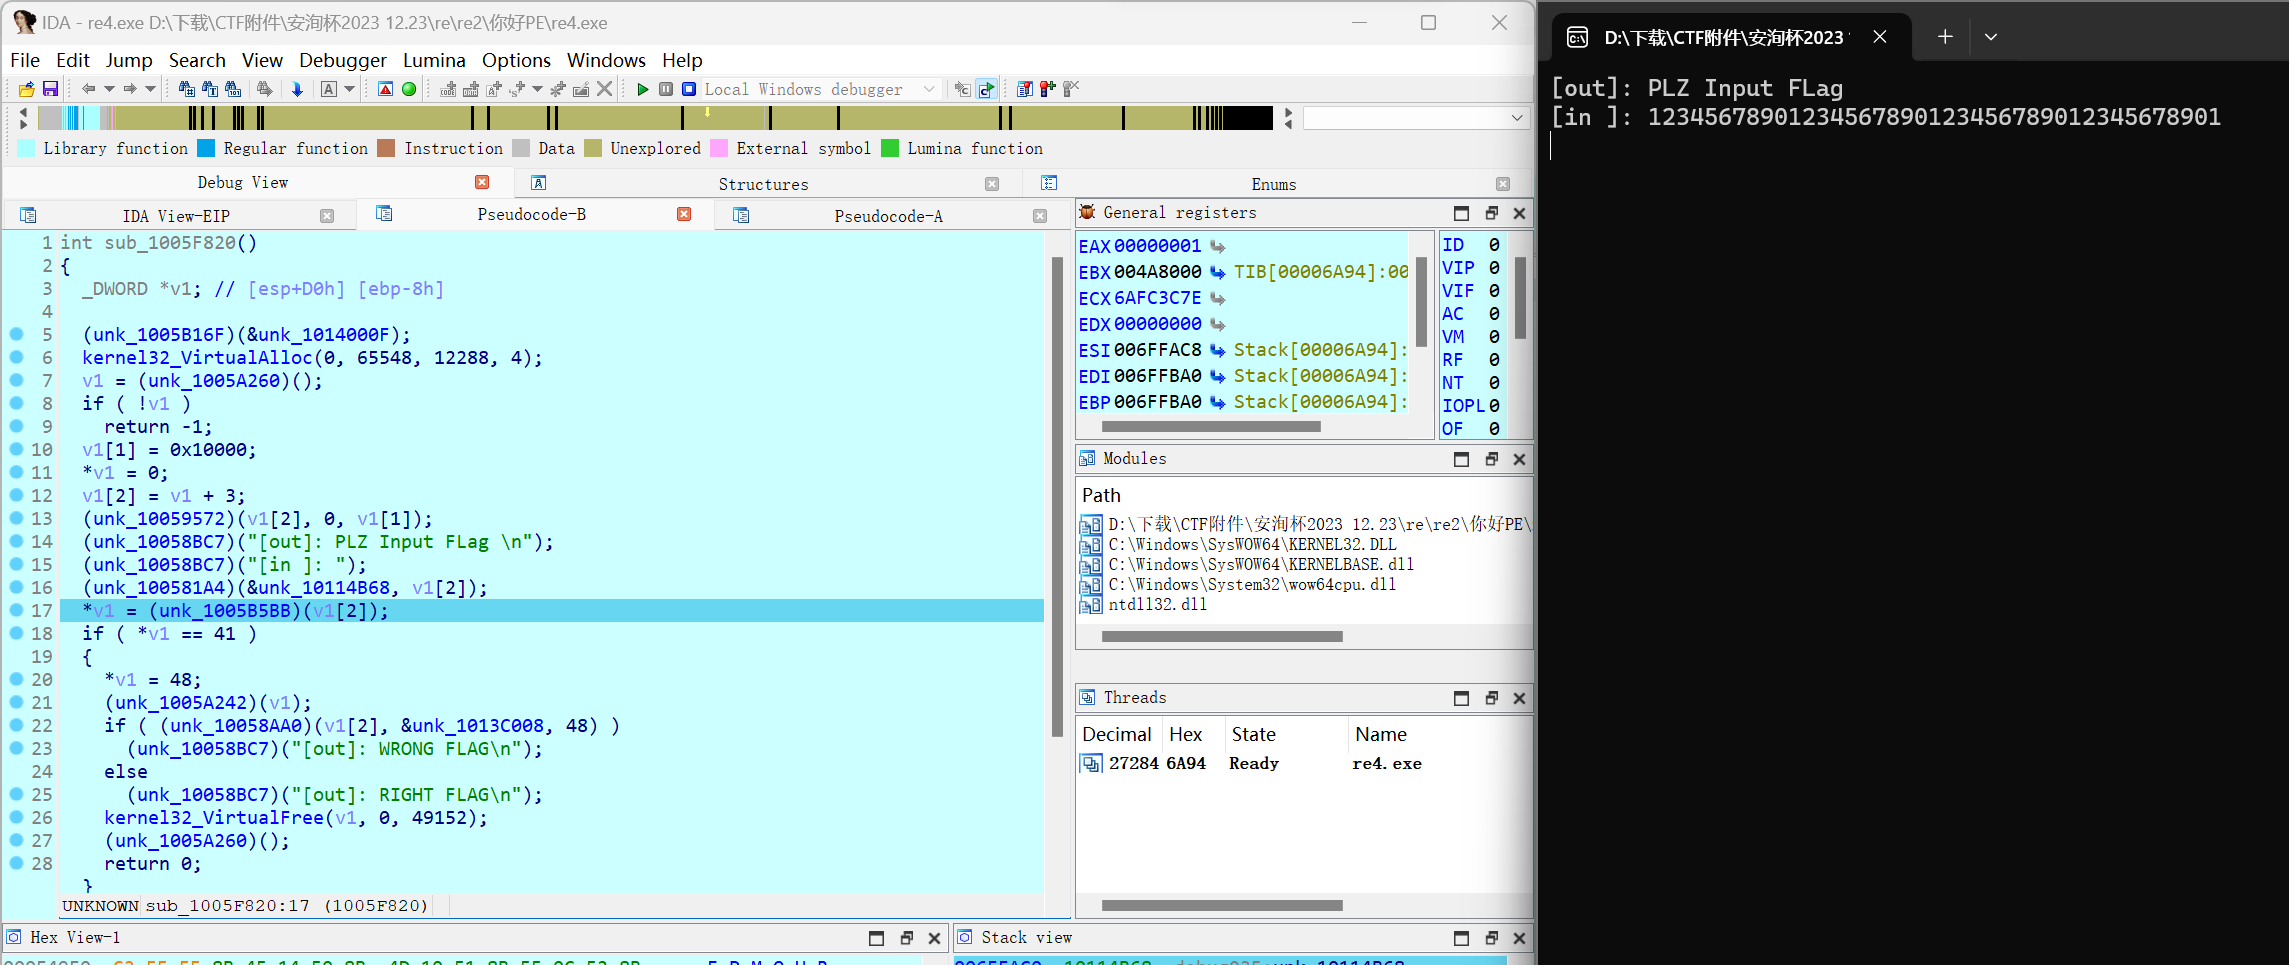Follow the EAX register jump arrow

tap(1218, 246)
